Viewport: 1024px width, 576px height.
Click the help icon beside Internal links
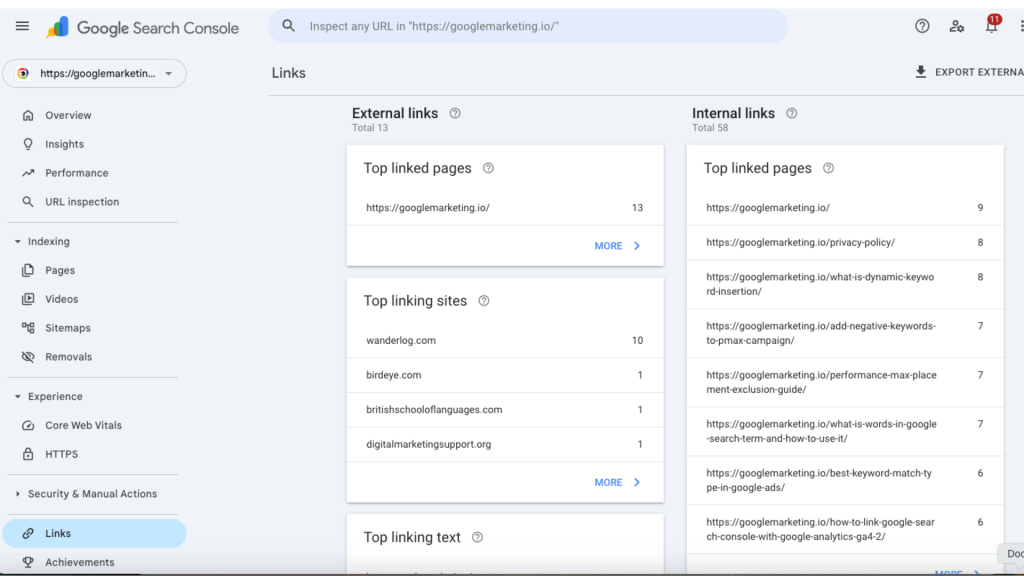pyautogui.click(x=792, y=113)
